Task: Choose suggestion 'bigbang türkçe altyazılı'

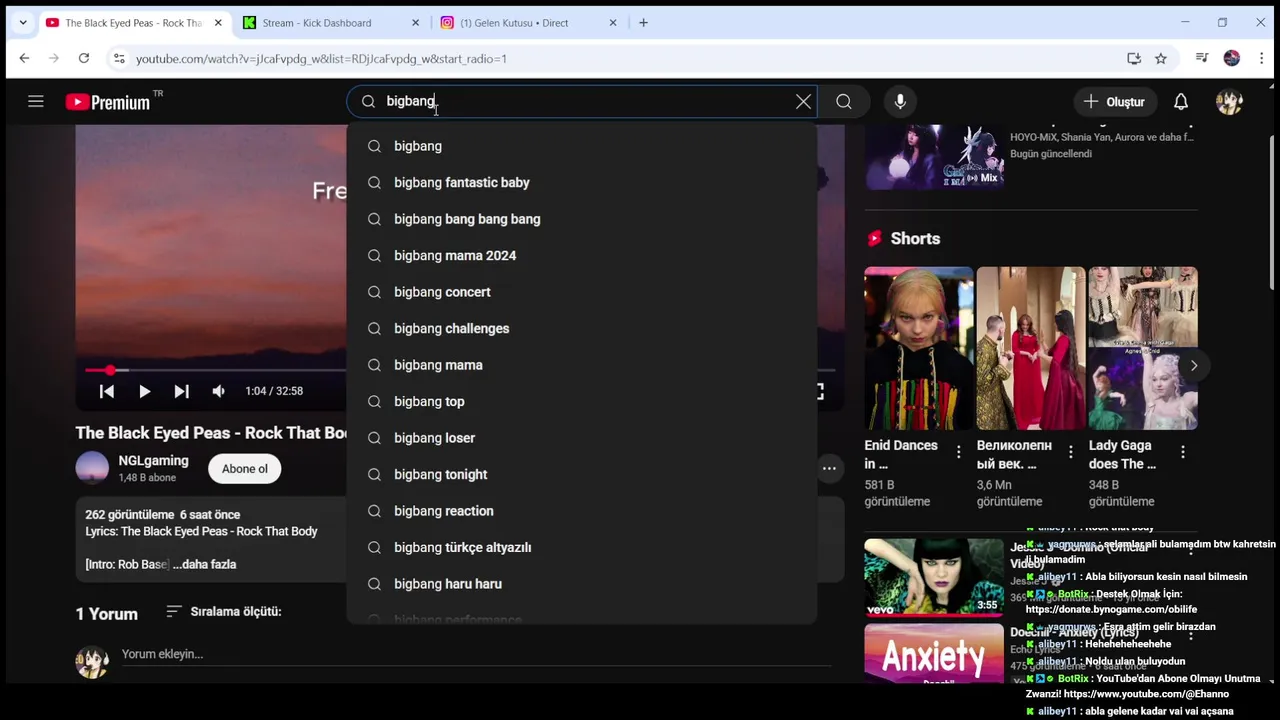Action: pyautogui.click(x=582, y=547)
